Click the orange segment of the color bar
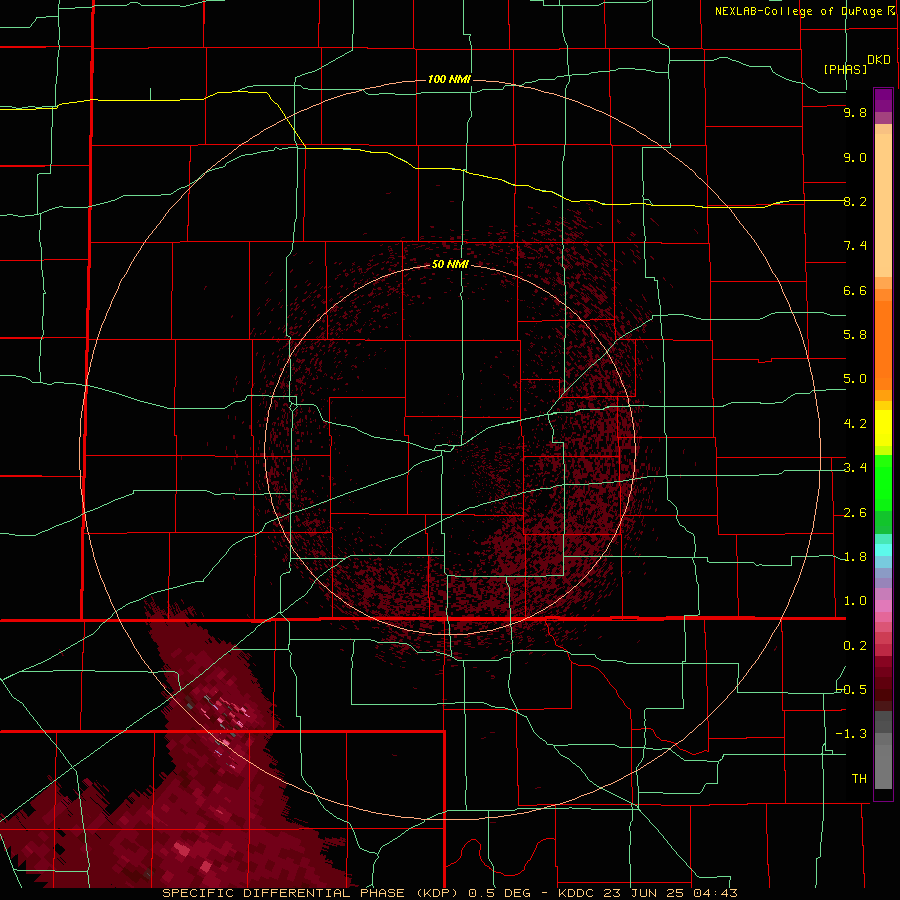The height and width of the screenshot is (900, 900). point(883,346)
